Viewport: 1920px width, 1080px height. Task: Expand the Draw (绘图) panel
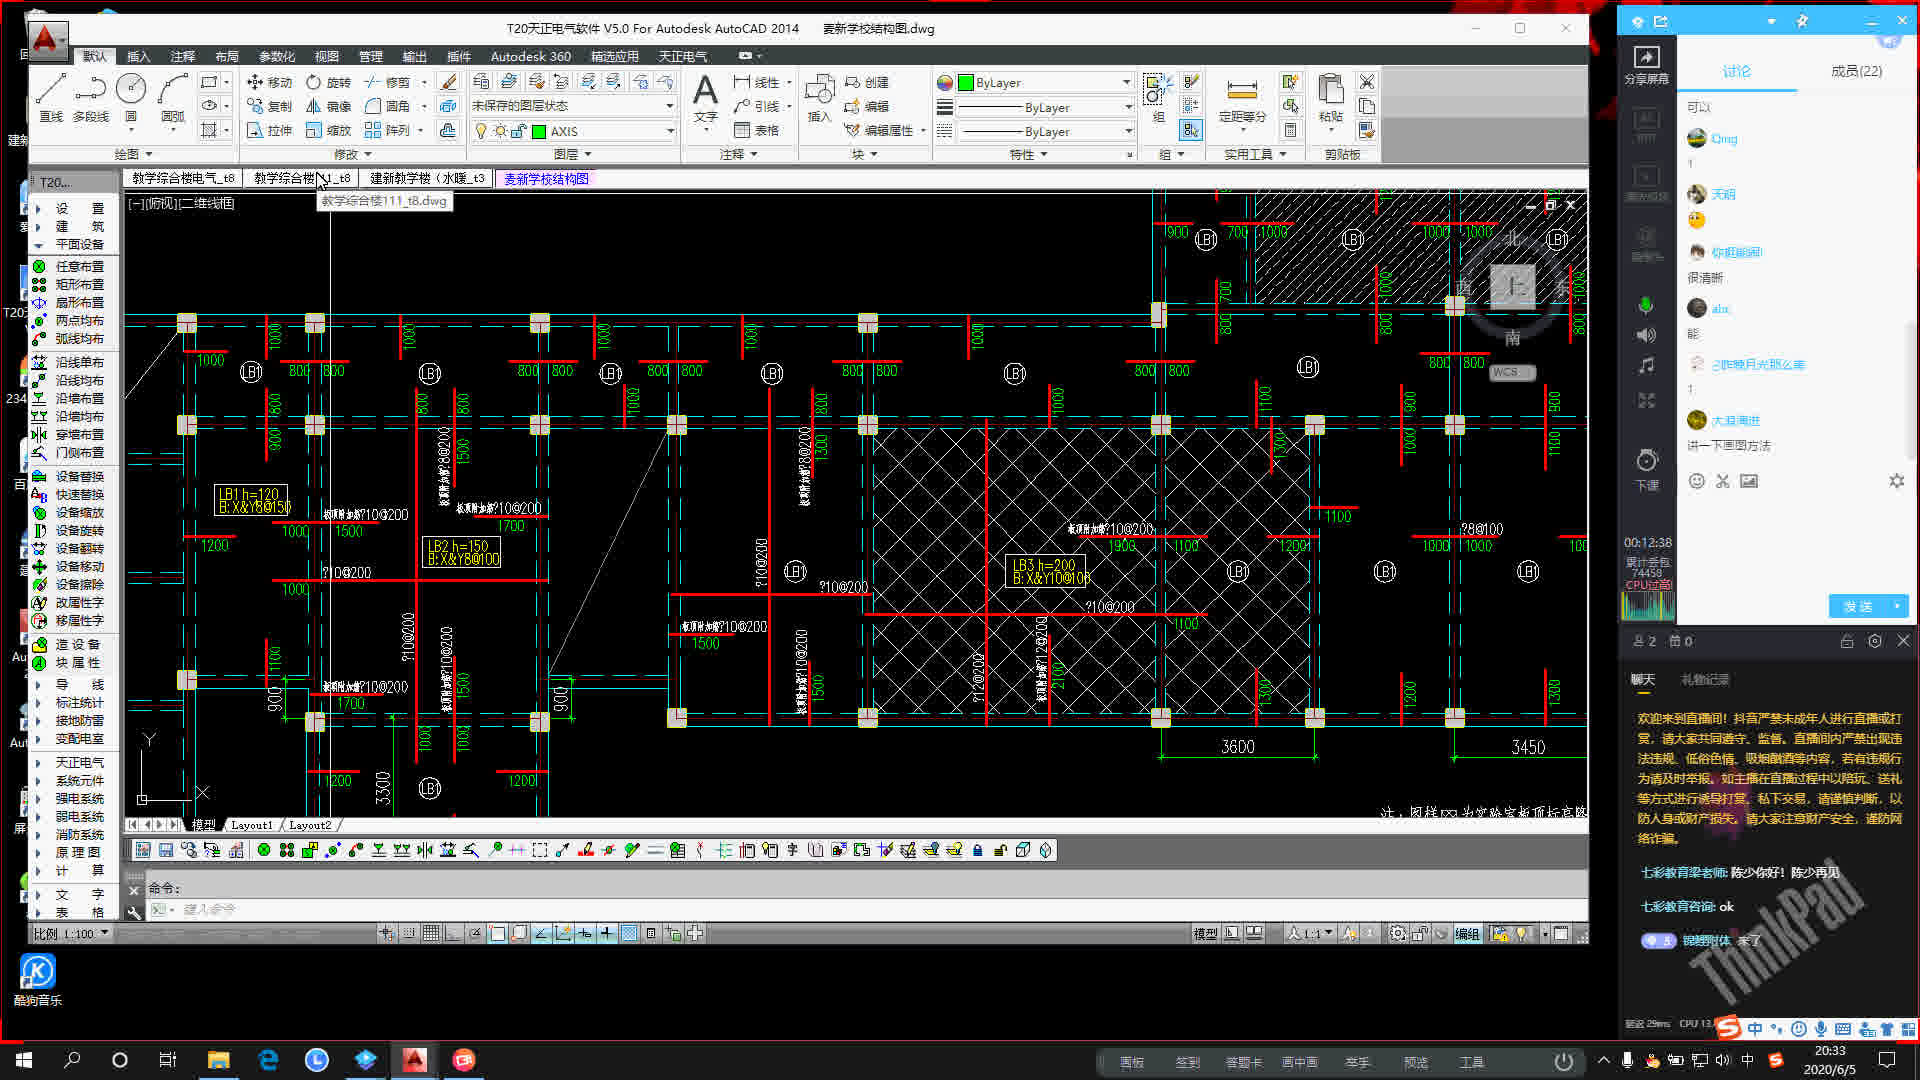(x=133, y=154)
